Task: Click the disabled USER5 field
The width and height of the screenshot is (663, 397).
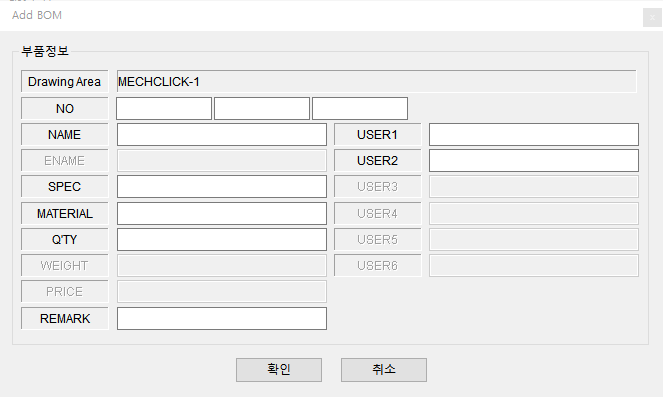Action: tap(534, 240)
